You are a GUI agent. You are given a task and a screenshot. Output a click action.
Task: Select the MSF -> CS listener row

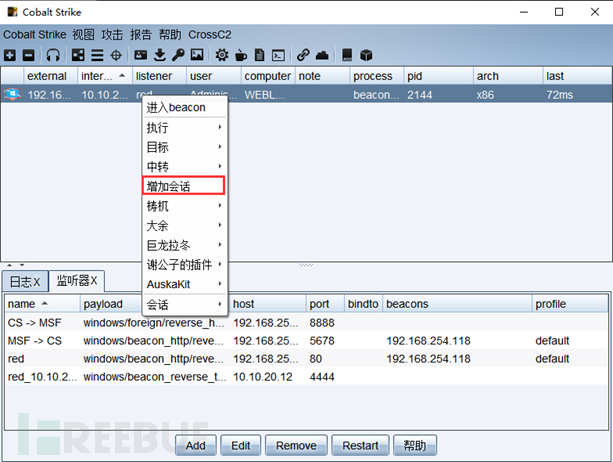pyautogui.click(x=306, y=340)
